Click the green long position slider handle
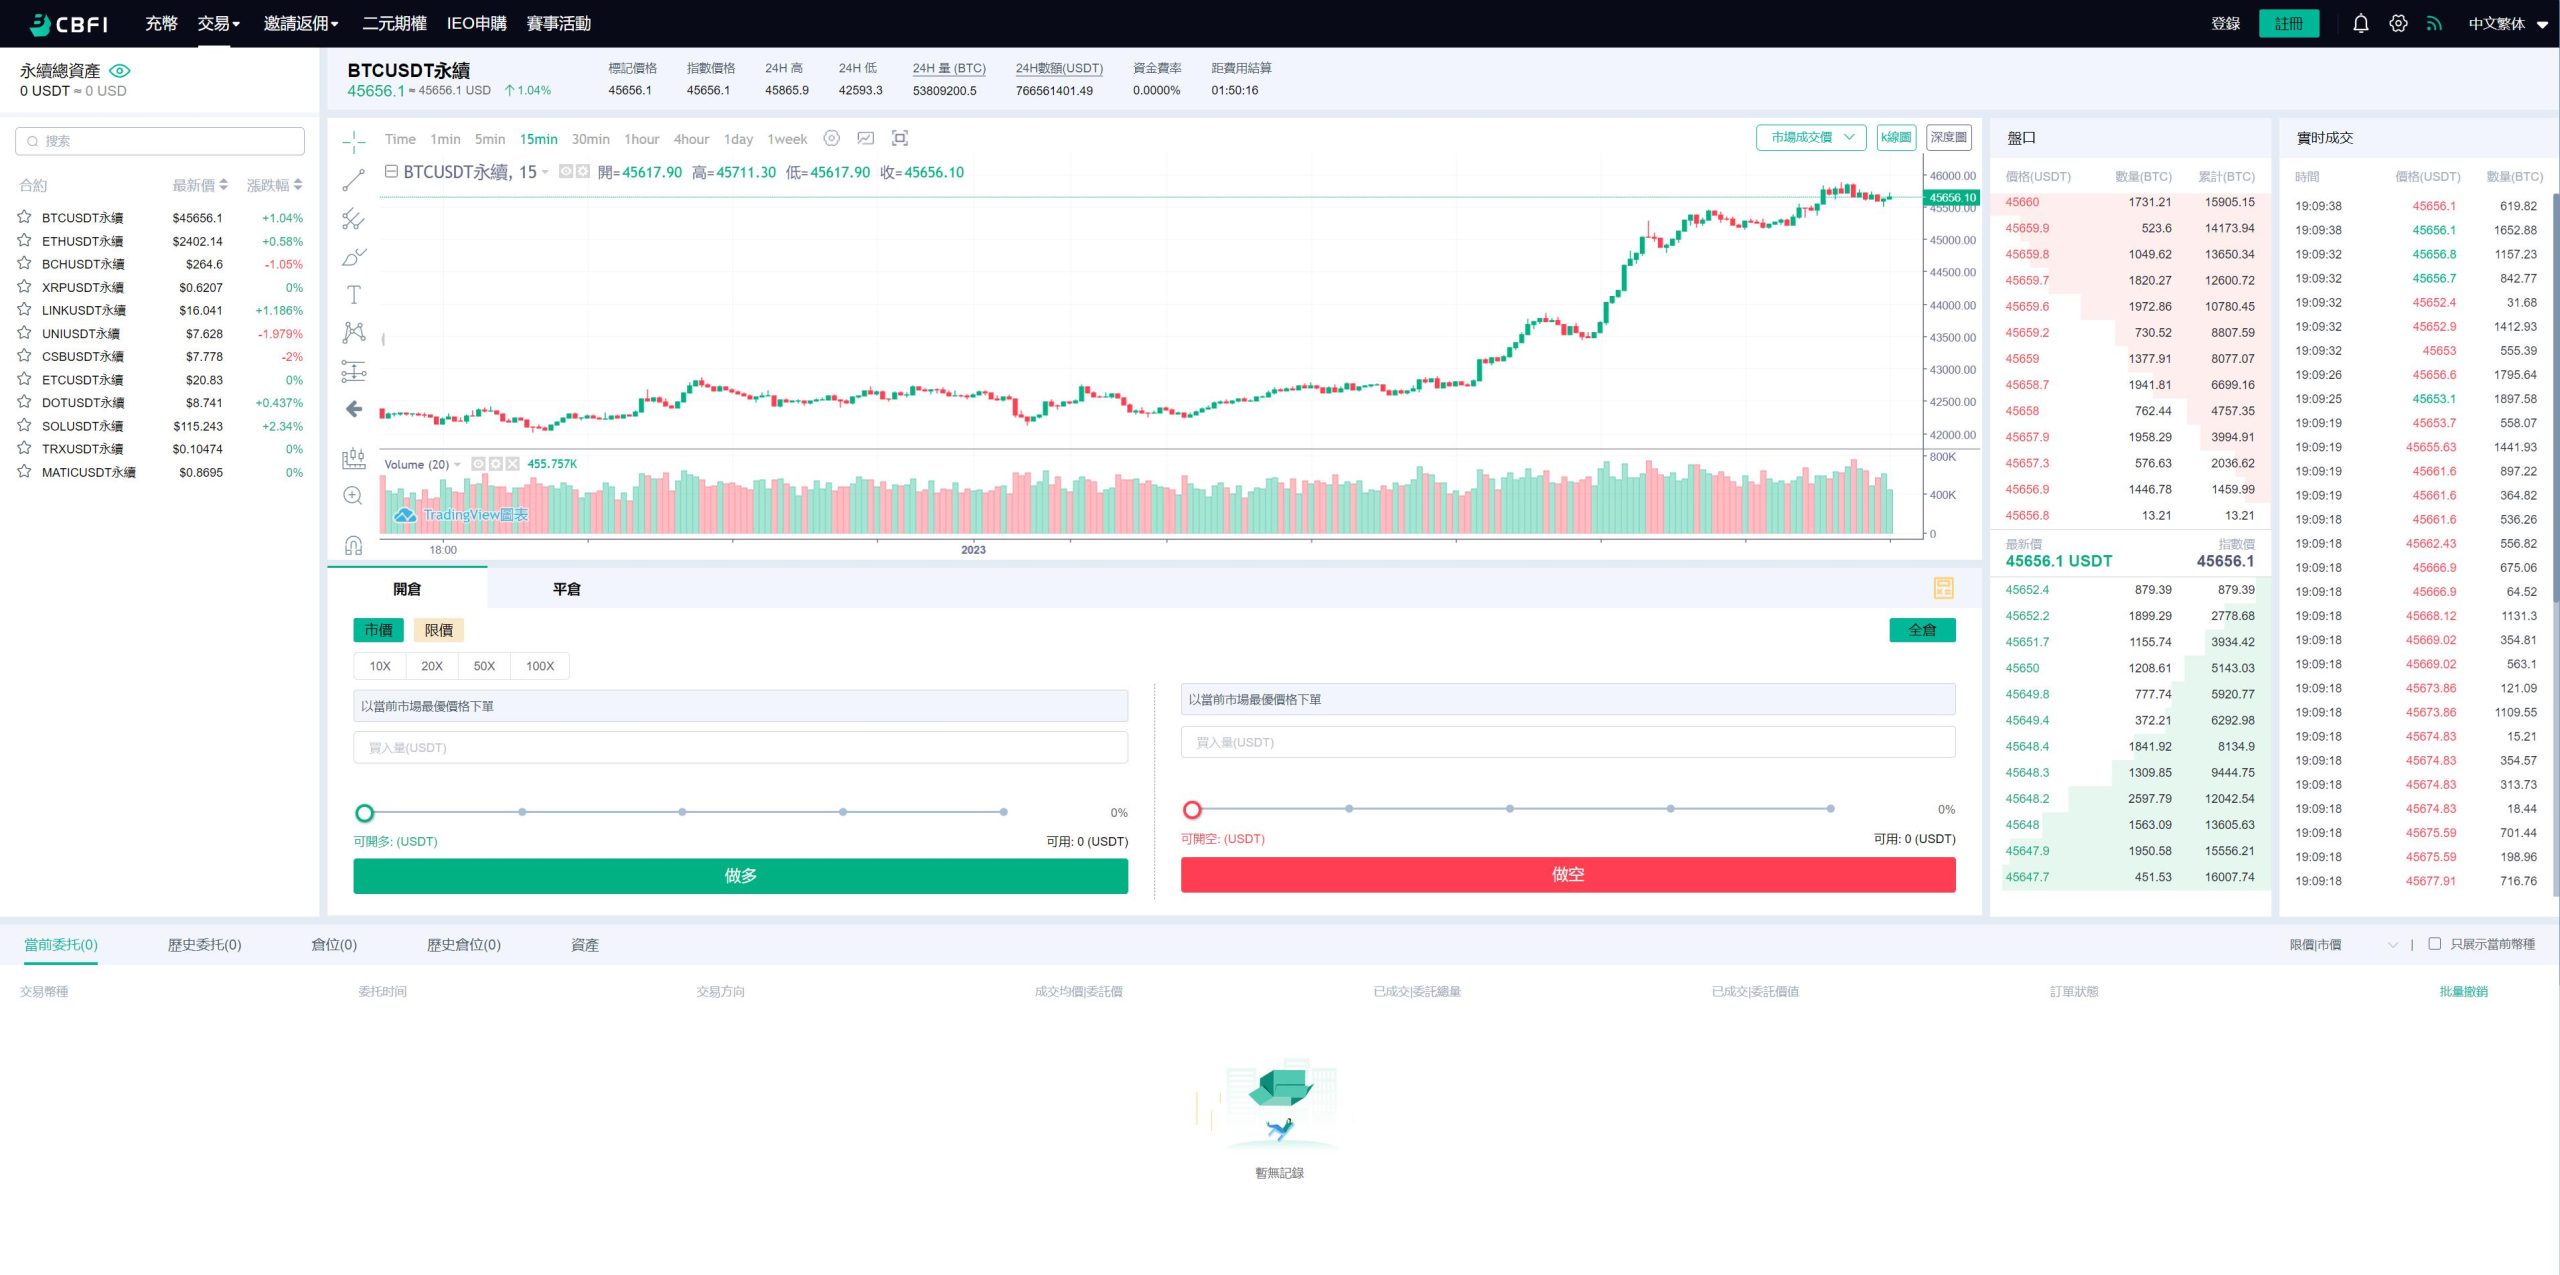2560x1275 pixels. 365,813
